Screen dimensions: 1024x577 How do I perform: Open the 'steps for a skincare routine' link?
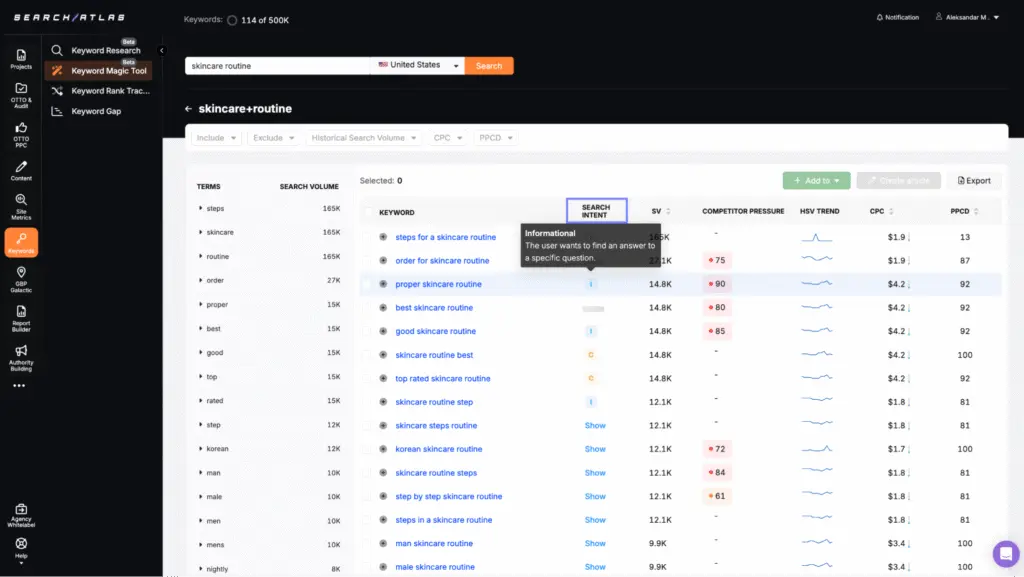point(445,237)
